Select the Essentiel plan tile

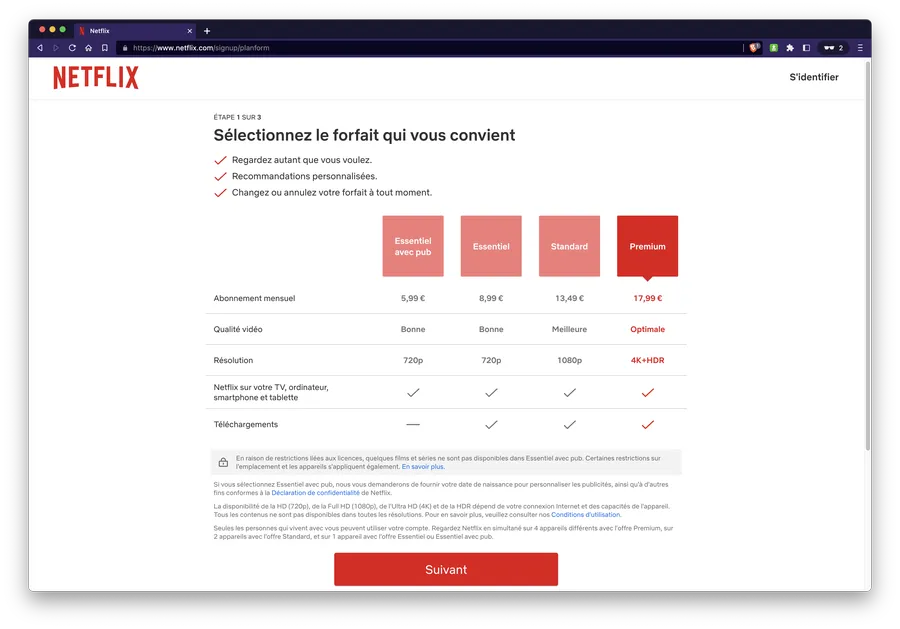(x=491, y=246)
